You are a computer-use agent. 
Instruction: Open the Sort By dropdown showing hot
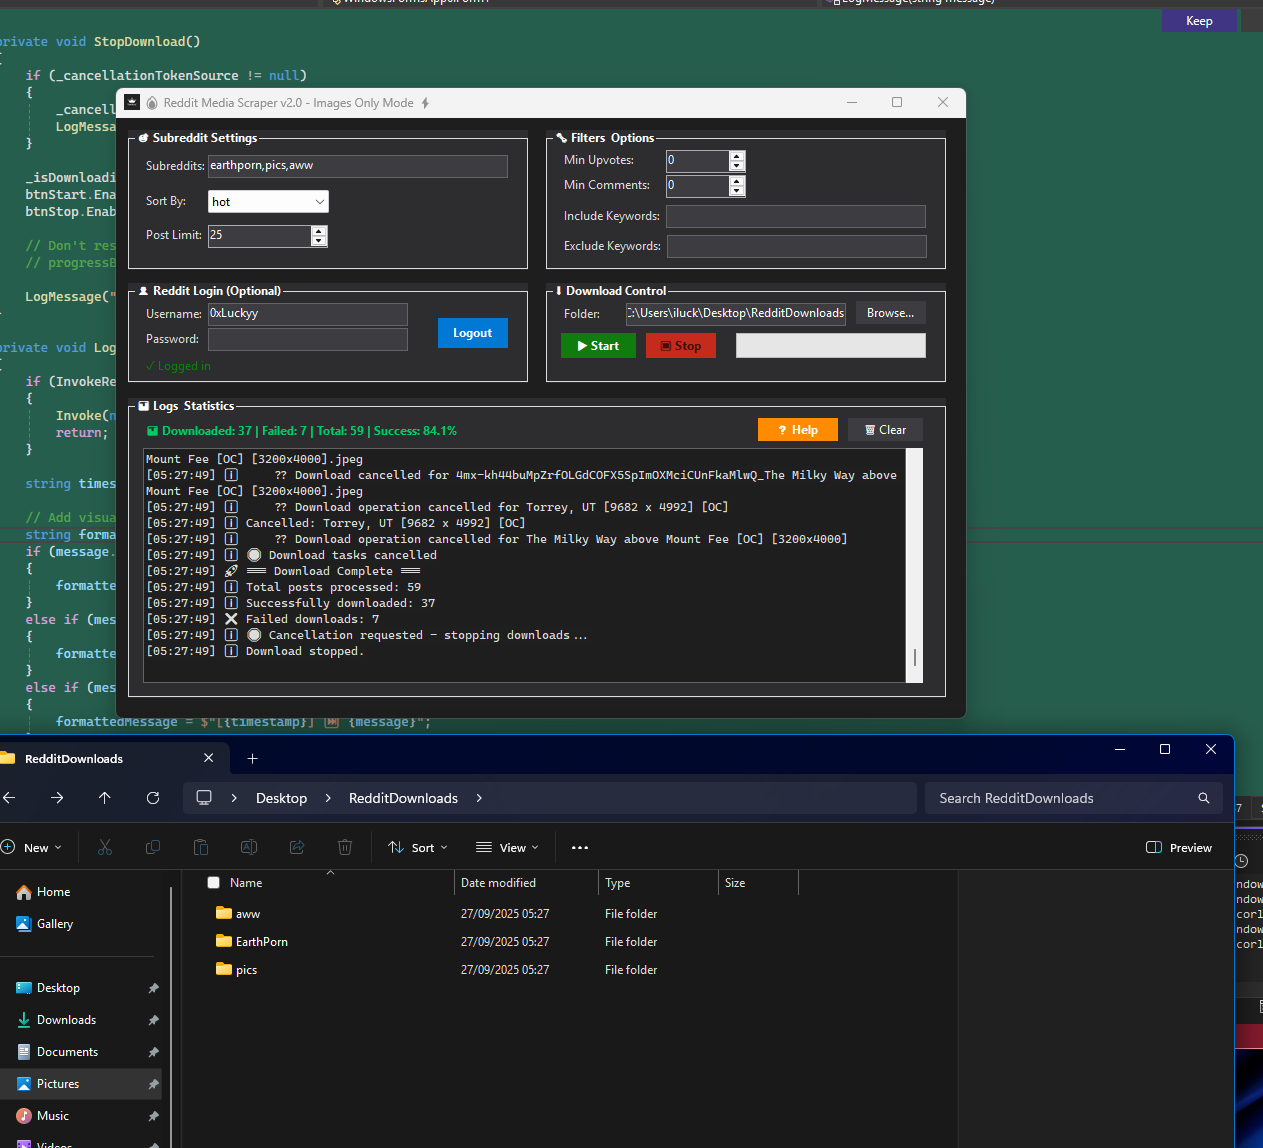tap(268, 202)
